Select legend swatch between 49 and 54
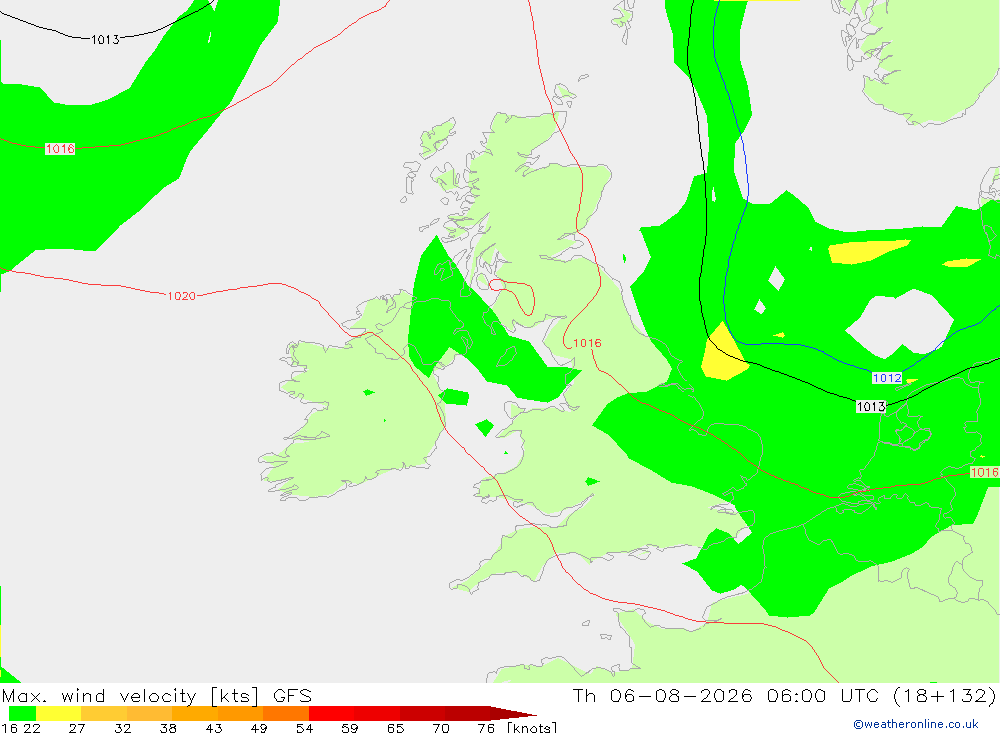 tap(286, 713)
